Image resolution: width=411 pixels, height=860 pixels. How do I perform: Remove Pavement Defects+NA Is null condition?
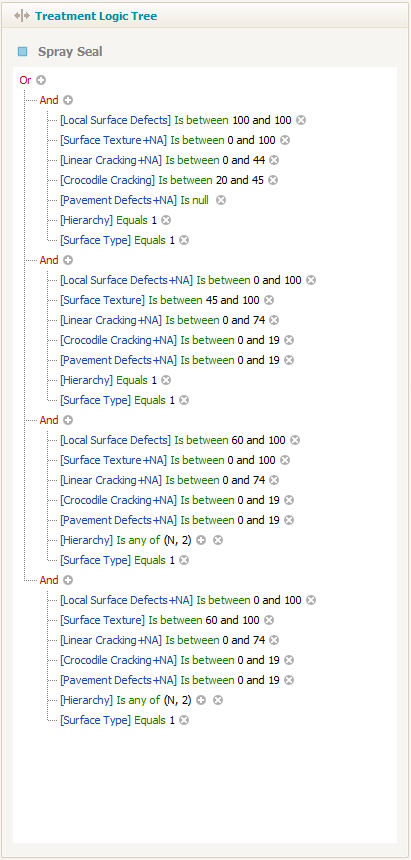pyautogui.click(x=221, y=200)
